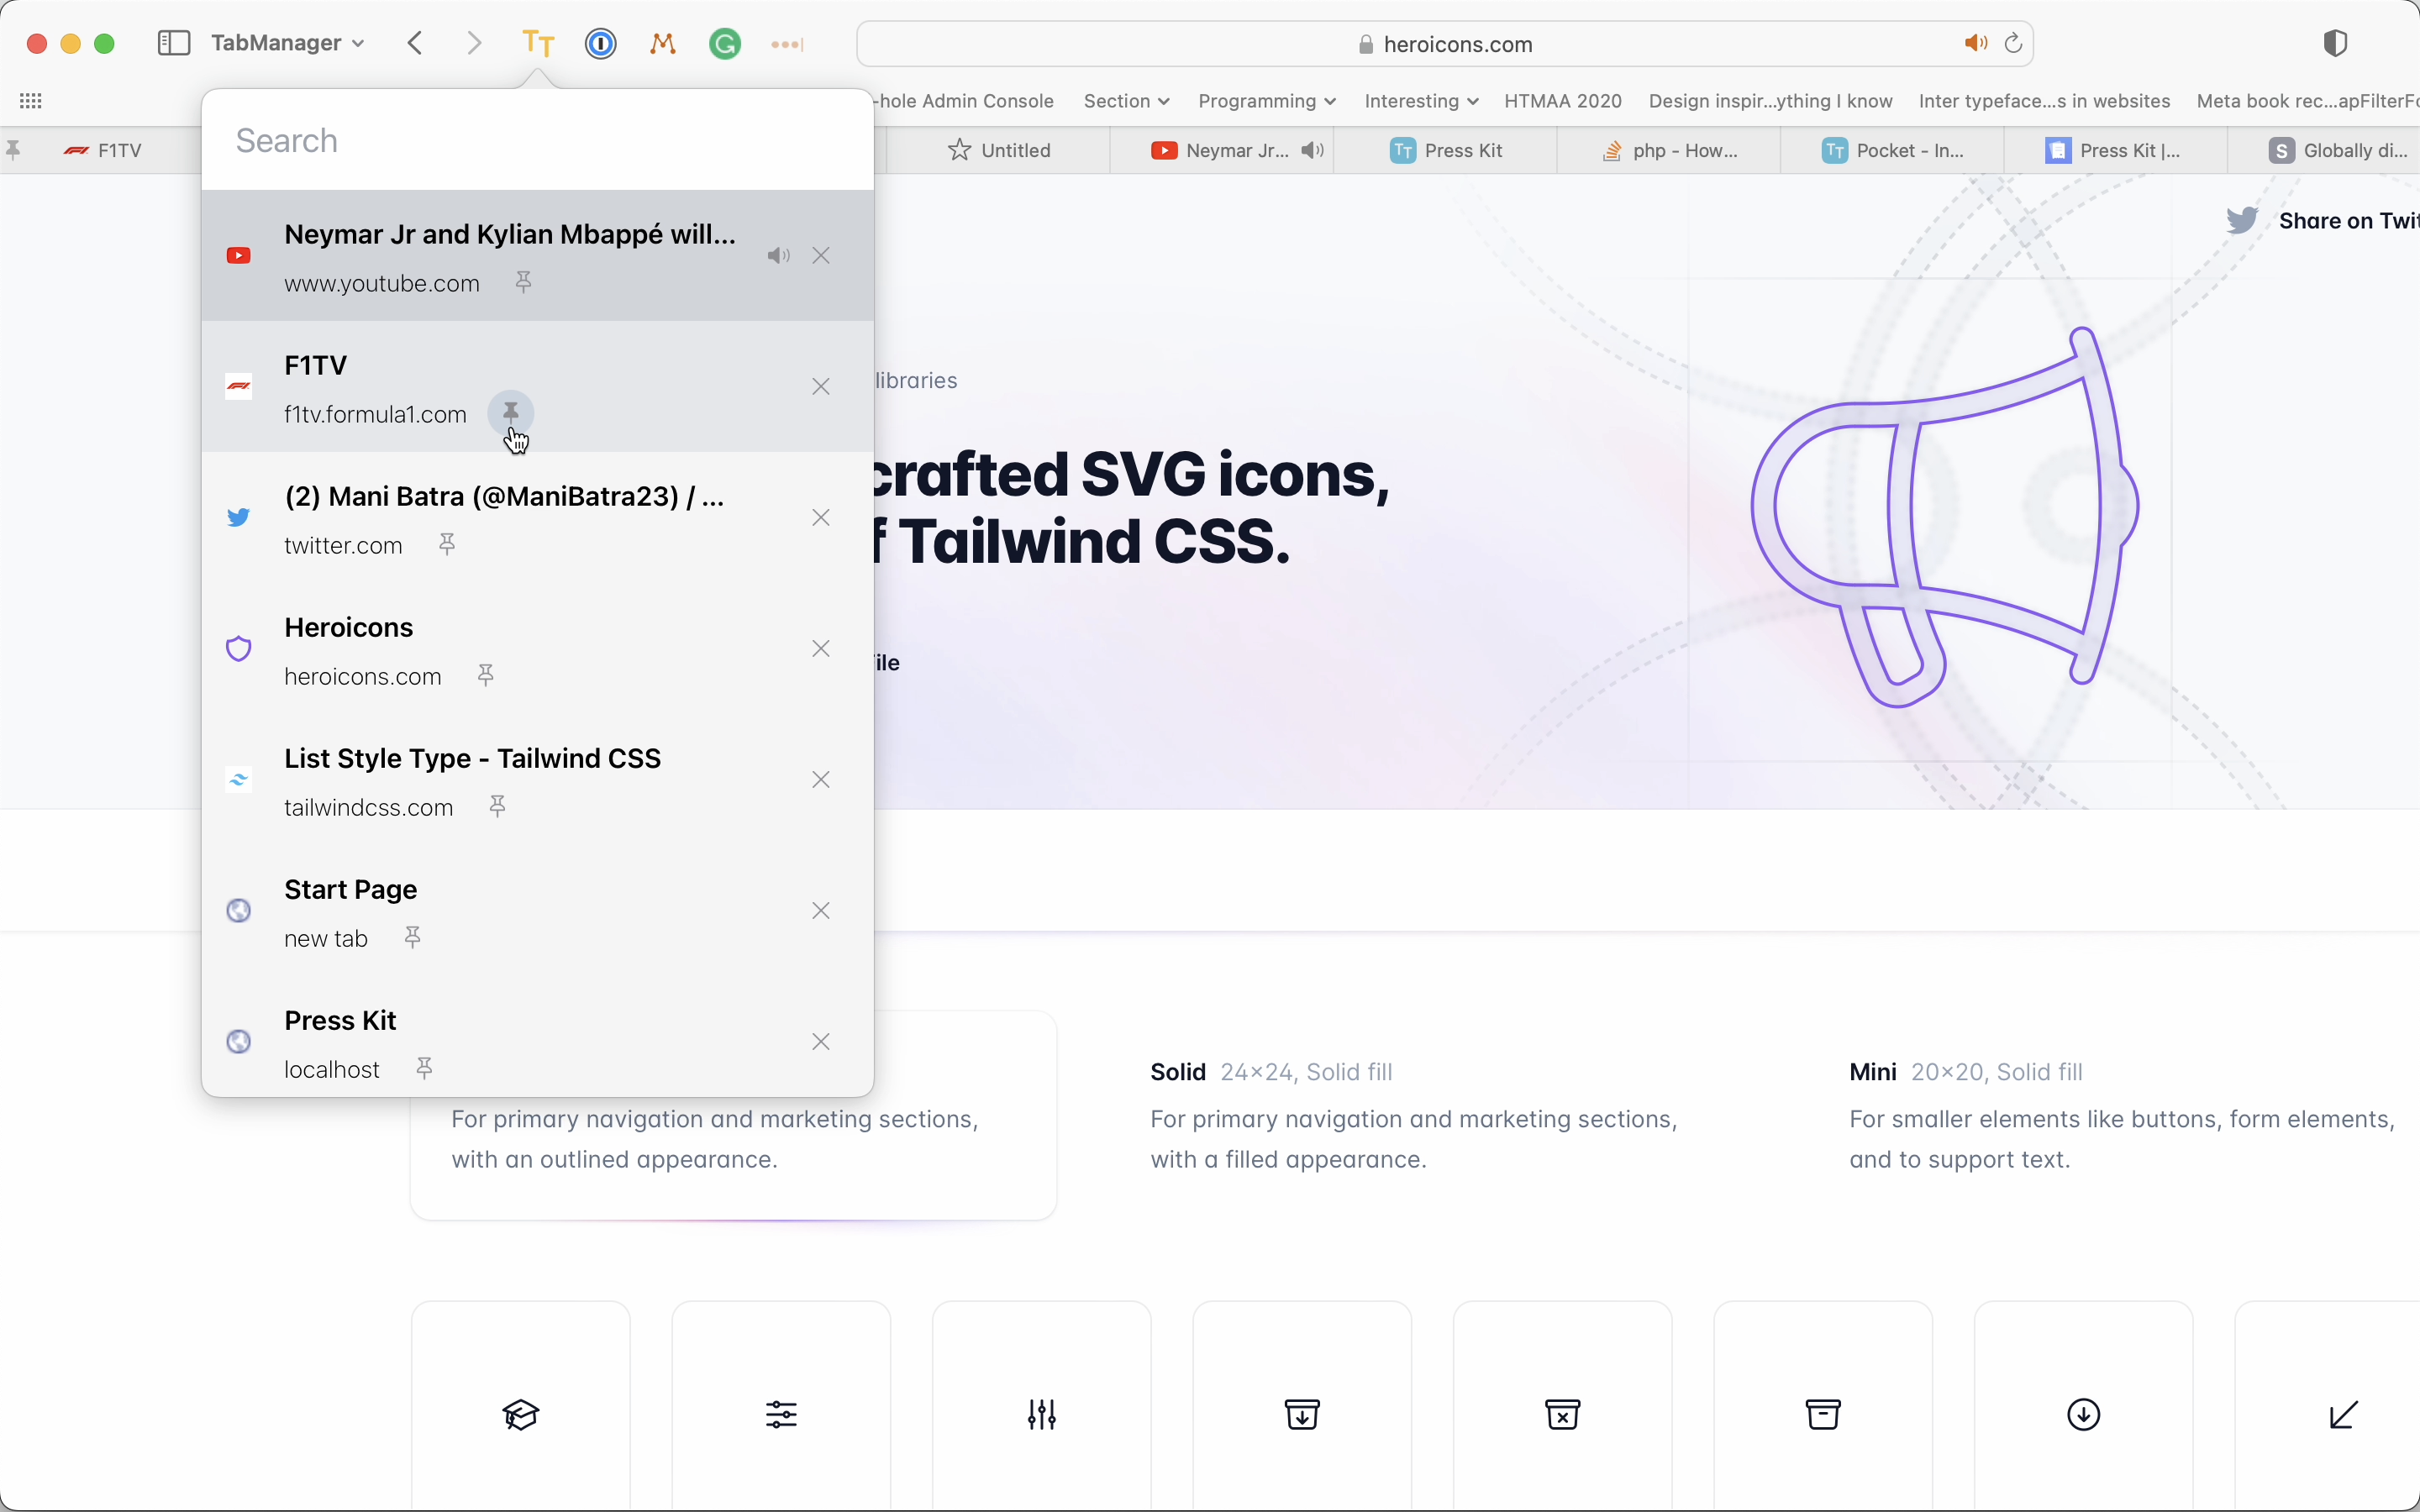Close the List Style Type tab row
2420x1512 pixels.
tap(821, 780)
